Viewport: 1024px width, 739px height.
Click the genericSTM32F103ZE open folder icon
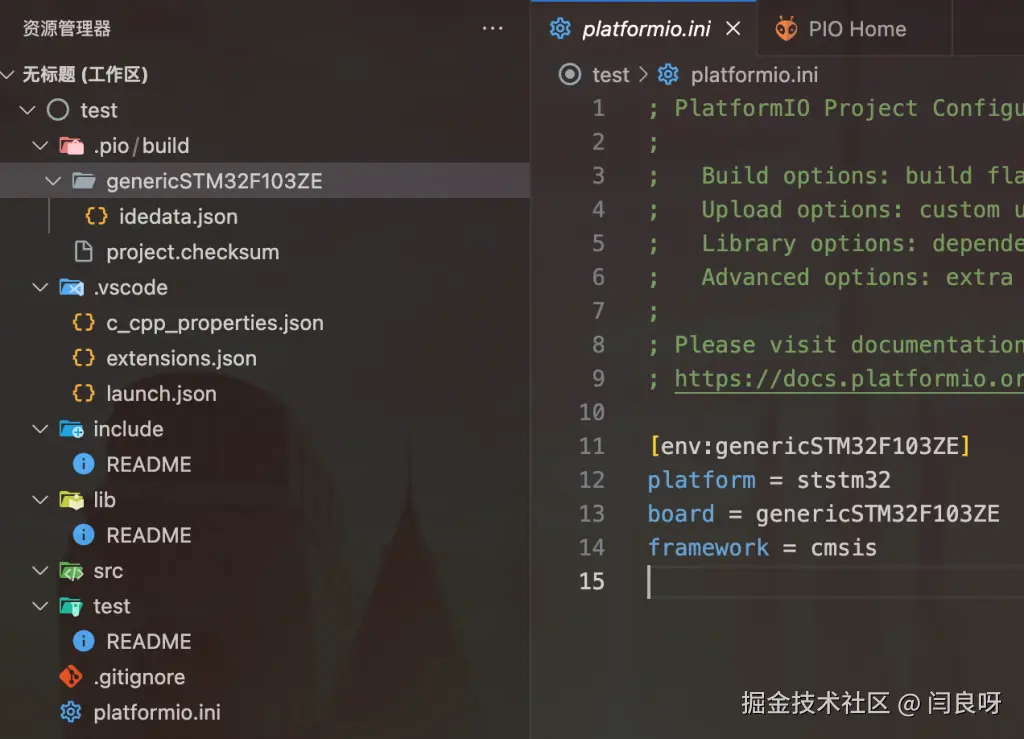point(84,181)
